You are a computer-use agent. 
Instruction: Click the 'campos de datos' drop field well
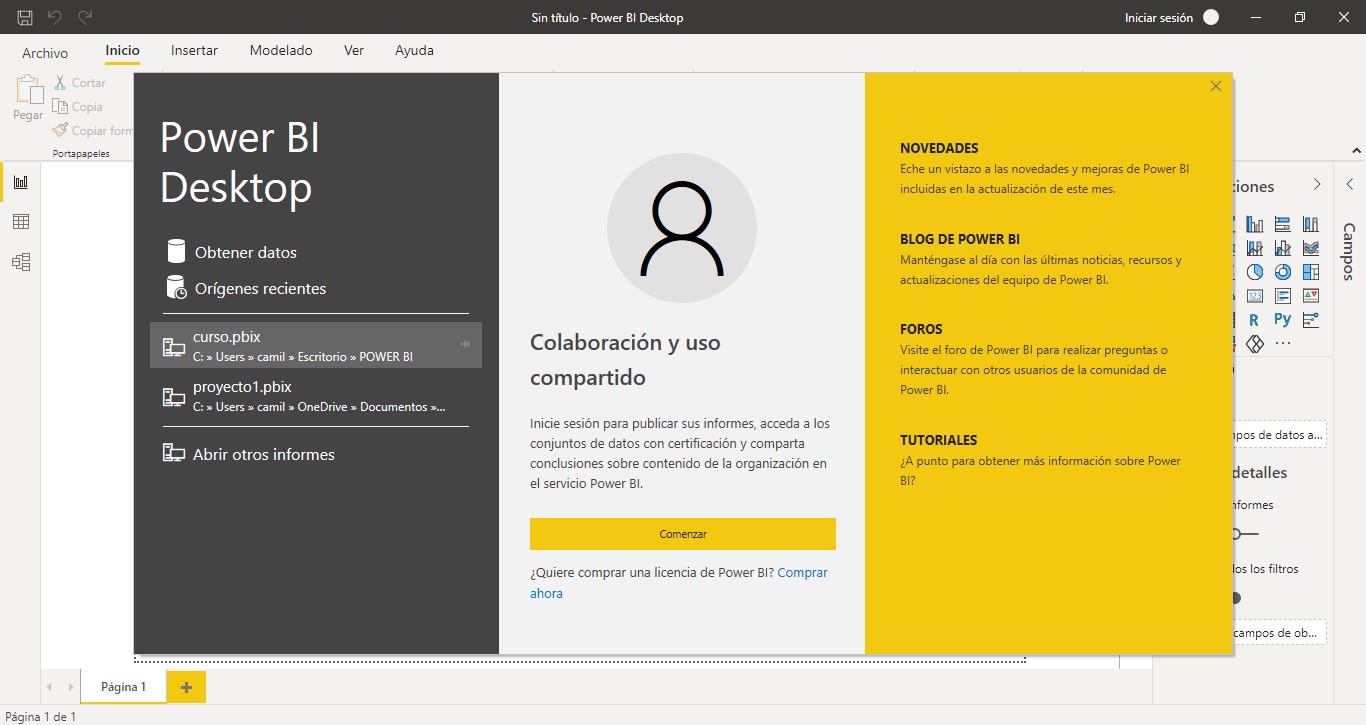pos(1279,434)
